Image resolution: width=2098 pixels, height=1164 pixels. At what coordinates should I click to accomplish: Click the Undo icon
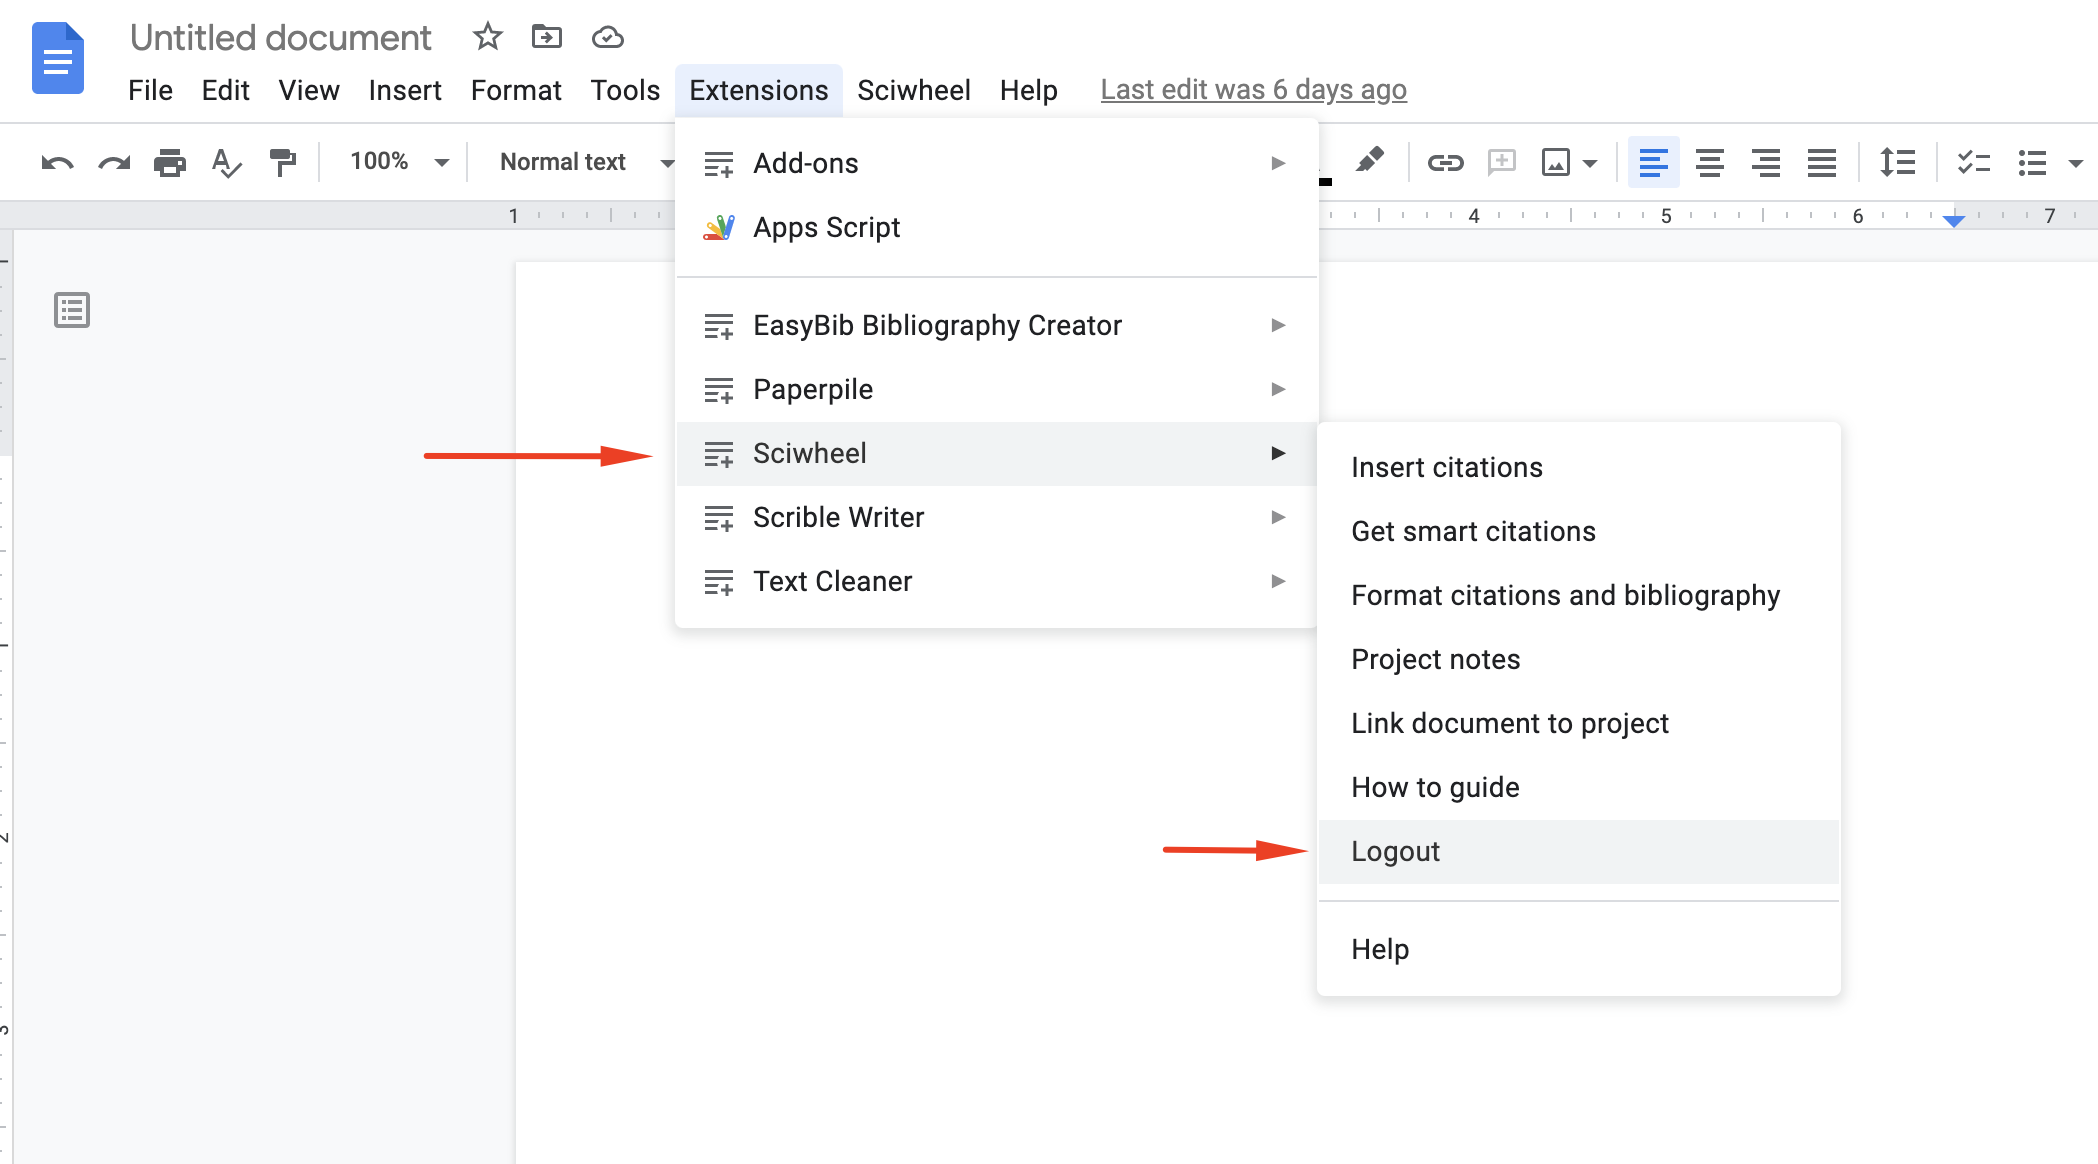[x=57, y=162]
